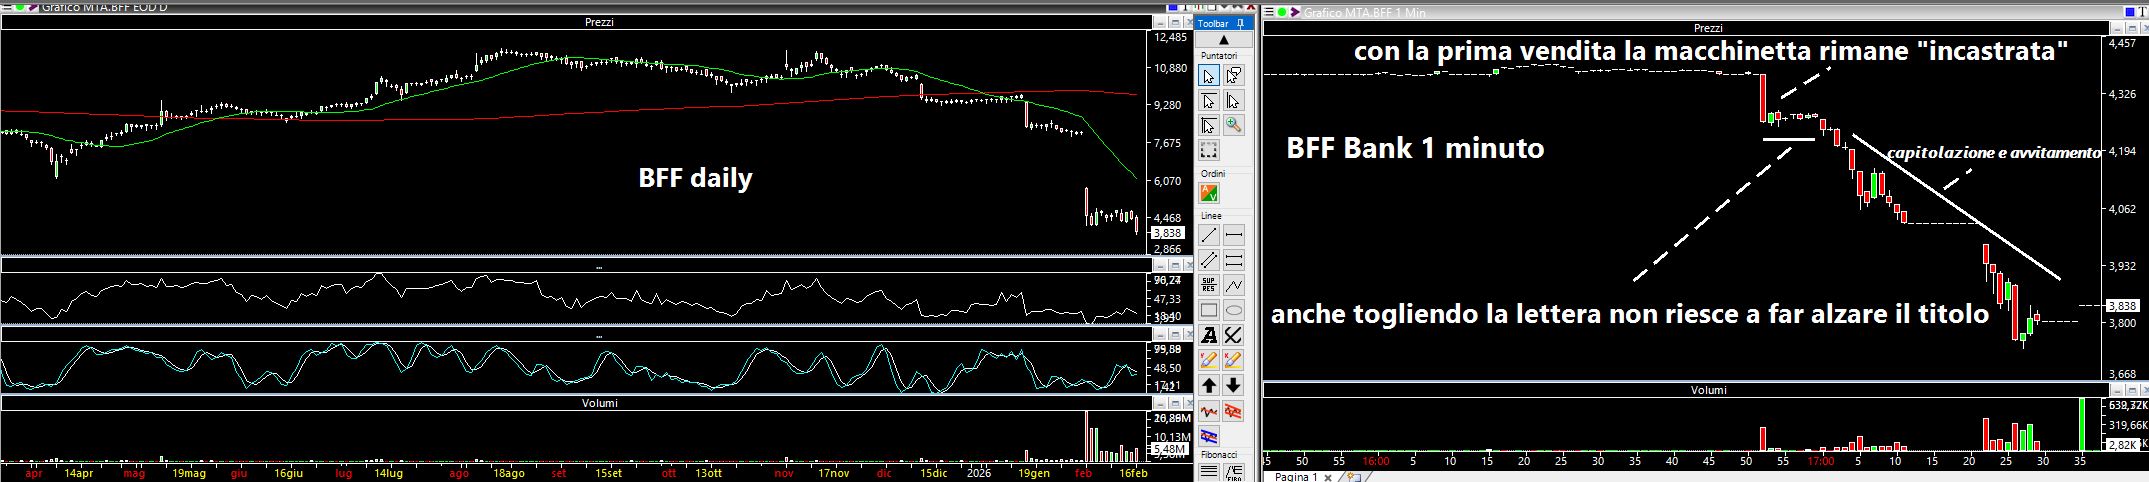Select the parallel channel lines tool
The image size is (2149, 482).
pyautogui.click(x=1209, y=260)
